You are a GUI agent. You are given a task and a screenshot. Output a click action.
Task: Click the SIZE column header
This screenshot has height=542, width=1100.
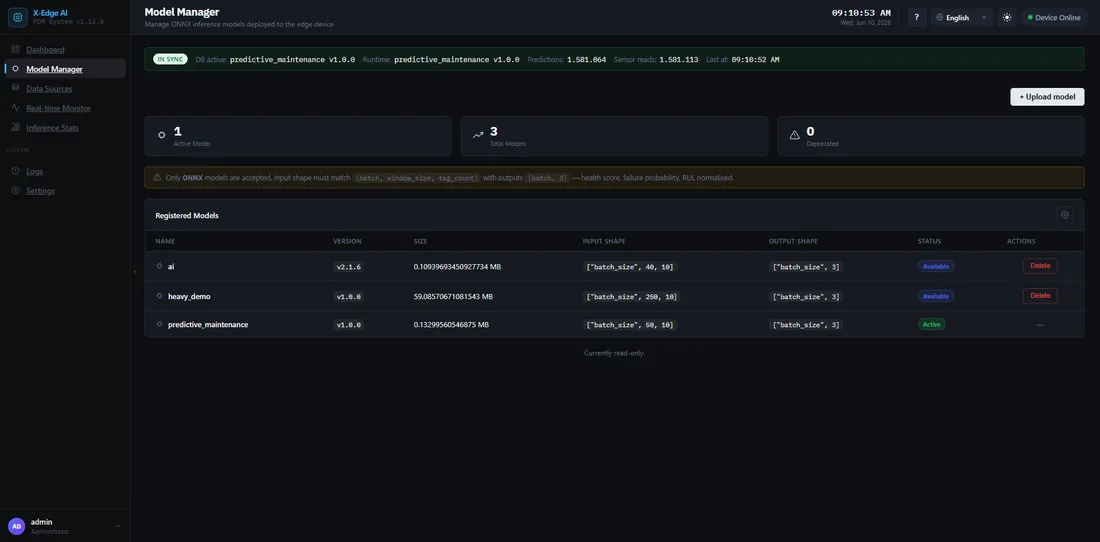pyautogui.click(x=420, y=241)
